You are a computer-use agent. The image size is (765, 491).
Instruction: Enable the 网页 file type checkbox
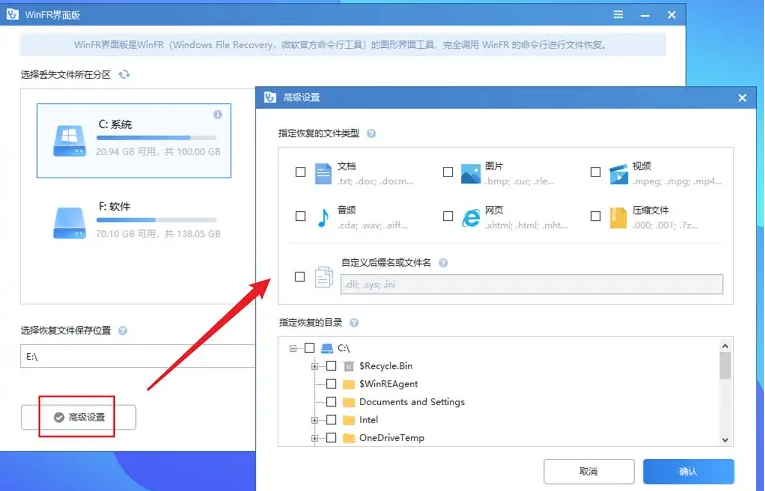click(448, 216)
